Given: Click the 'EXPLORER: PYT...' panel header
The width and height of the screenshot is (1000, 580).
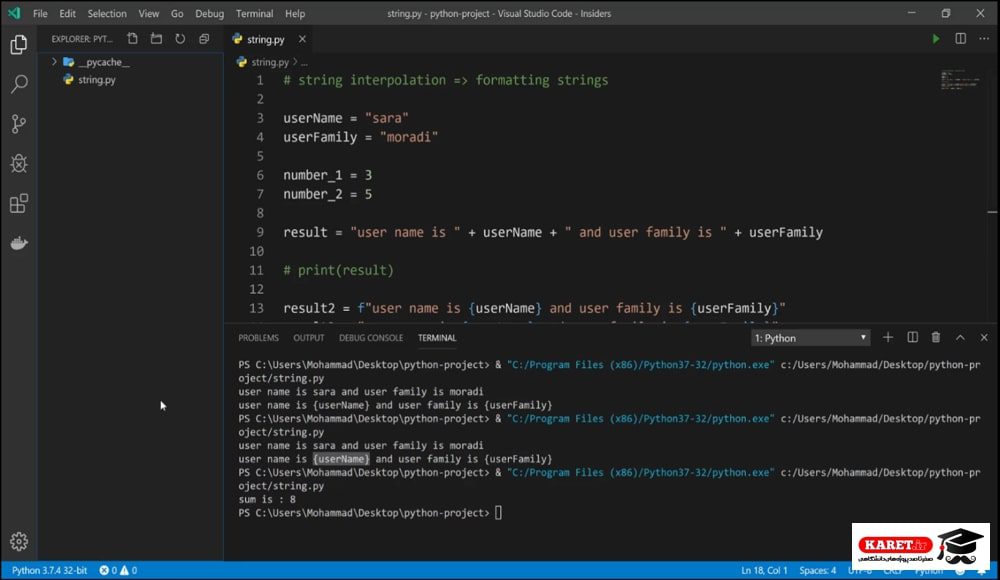Looking at the screenshot, I should tap(82, 39).
